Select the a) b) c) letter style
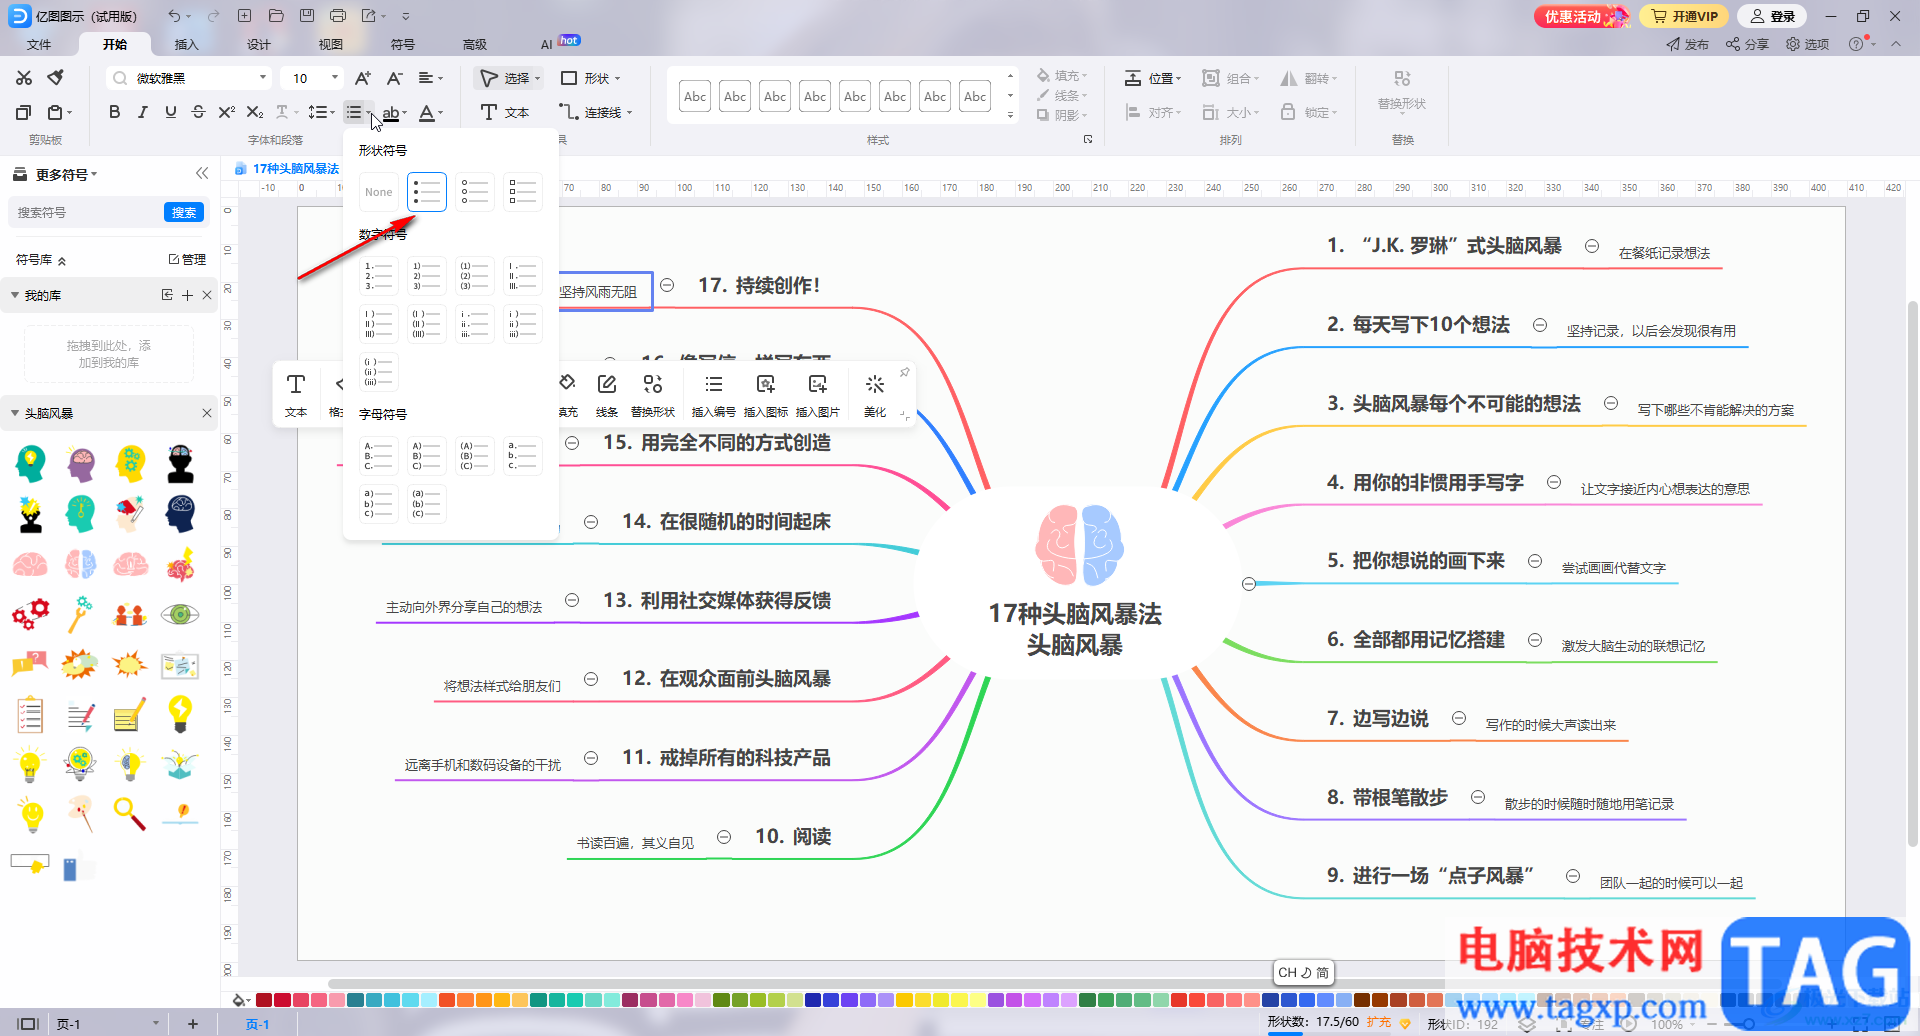Image resolution: width=1920 pixels, height=1036 pixels. pos(379,504)
